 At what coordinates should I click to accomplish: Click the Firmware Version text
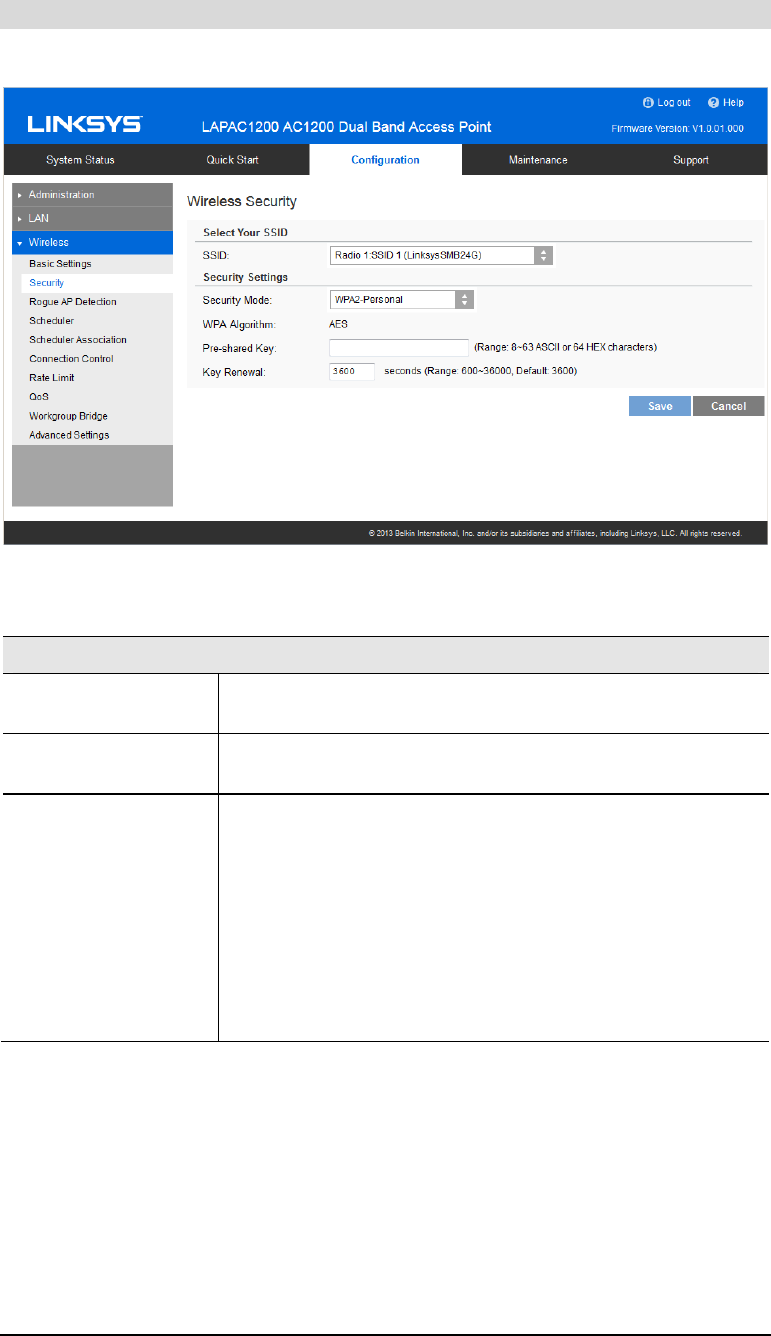pyautogui.click(x=677, y=129)
